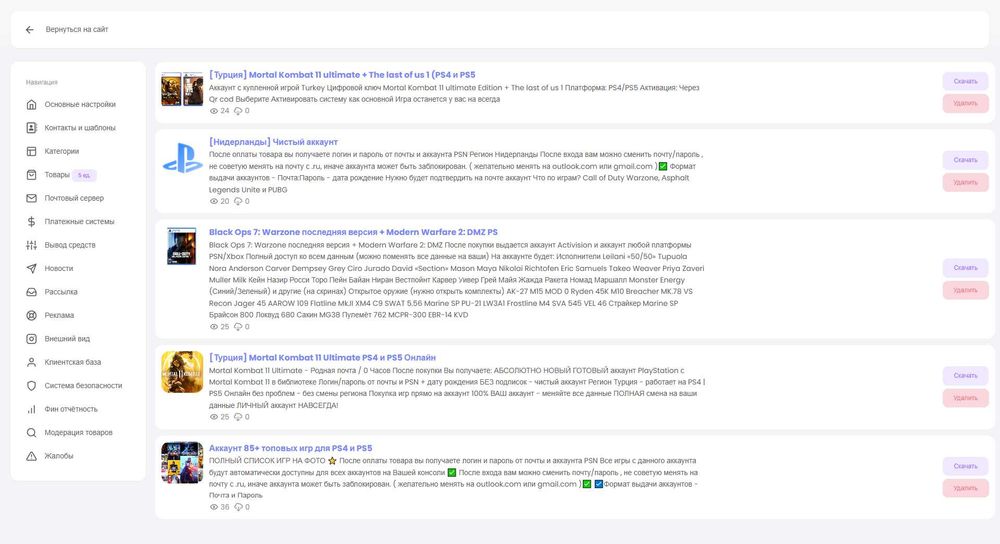Open Фин отчётность page
This screenshot has width=1000, height=544.
[71, 409]
